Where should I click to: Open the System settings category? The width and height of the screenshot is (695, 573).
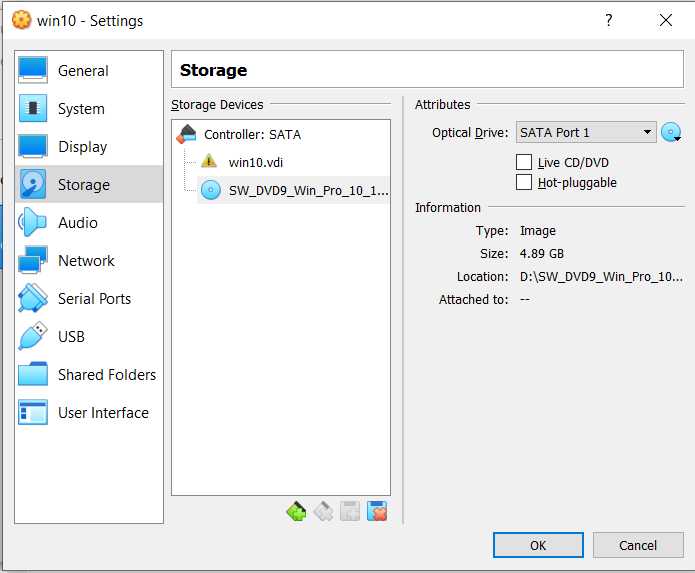click(x=89, y=109)
